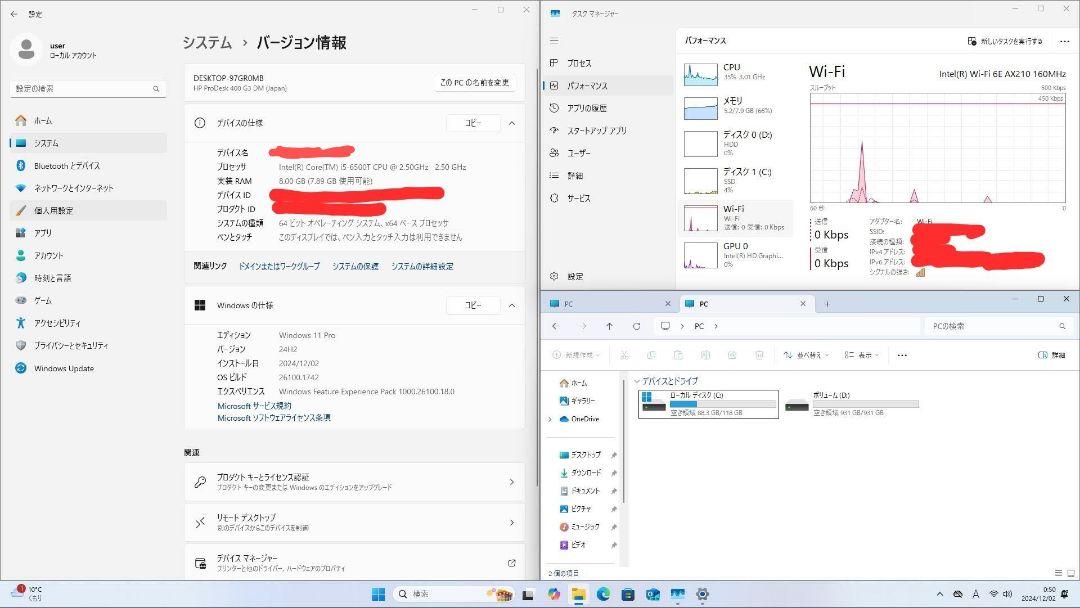Open Windows Update in Settings

pyautogui.click(x=88, y=368)
